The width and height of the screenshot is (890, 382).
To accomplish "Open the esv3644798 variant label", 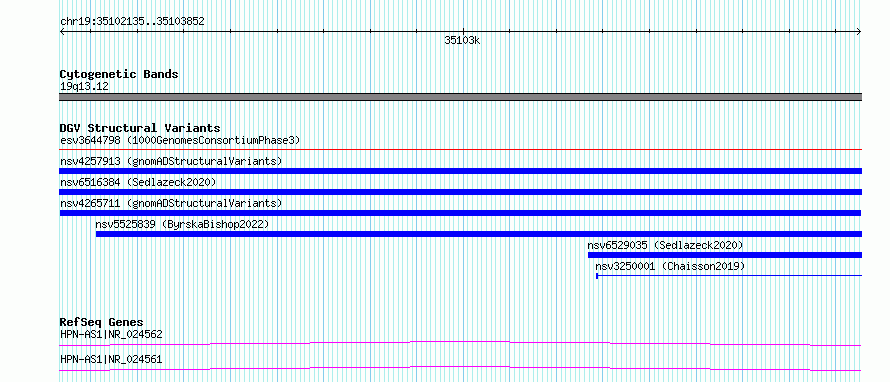I will coord(180,140).
